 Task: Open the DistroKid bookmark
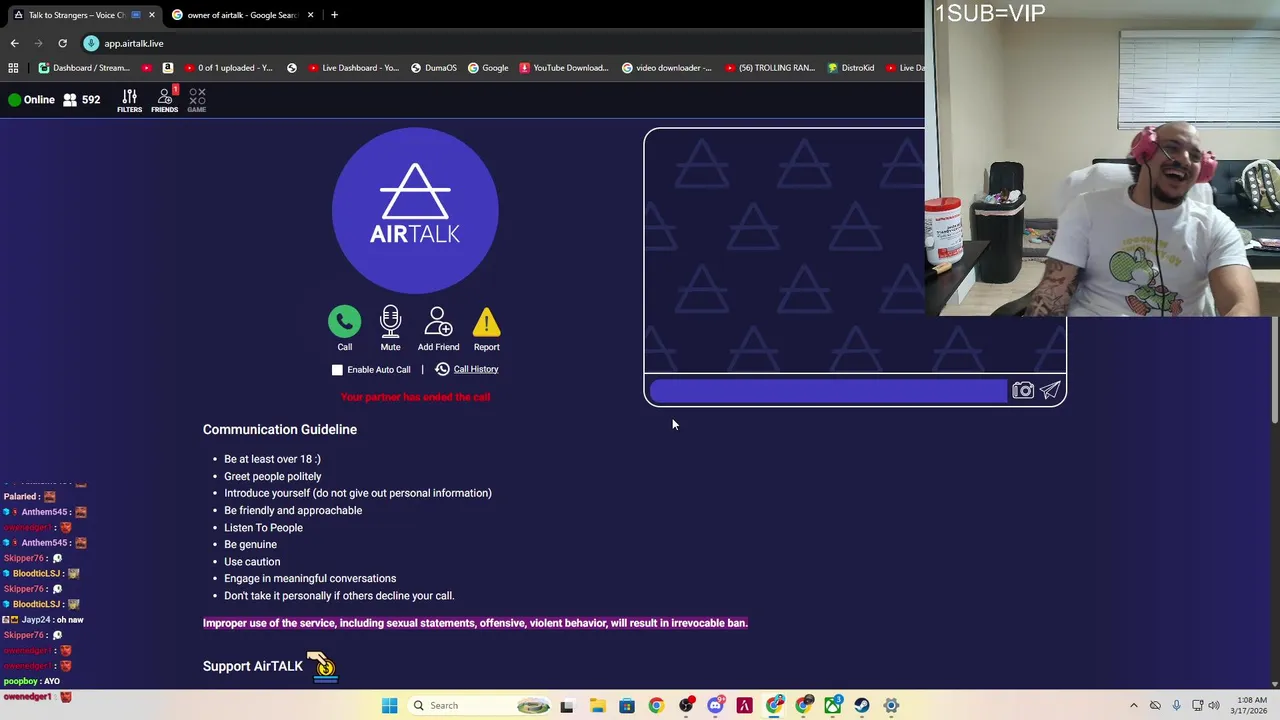click(x=850, y=68)
